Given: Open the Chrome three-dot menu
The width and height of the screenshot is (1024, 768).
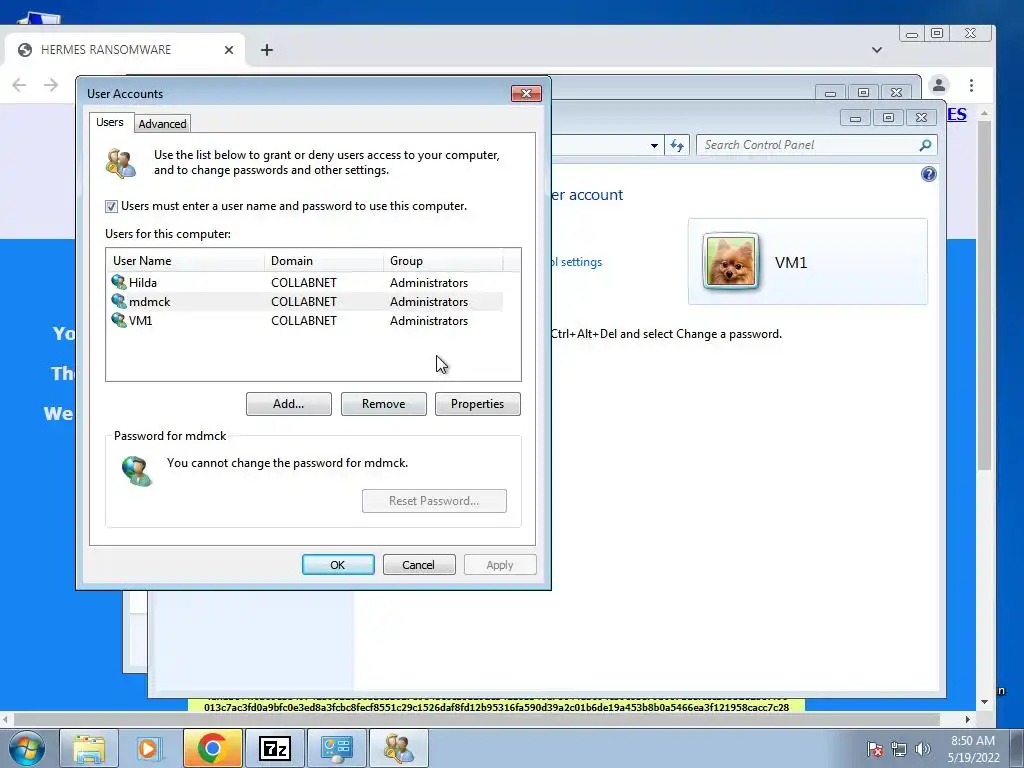Looking at the screenshot, I should click(971, 85).
